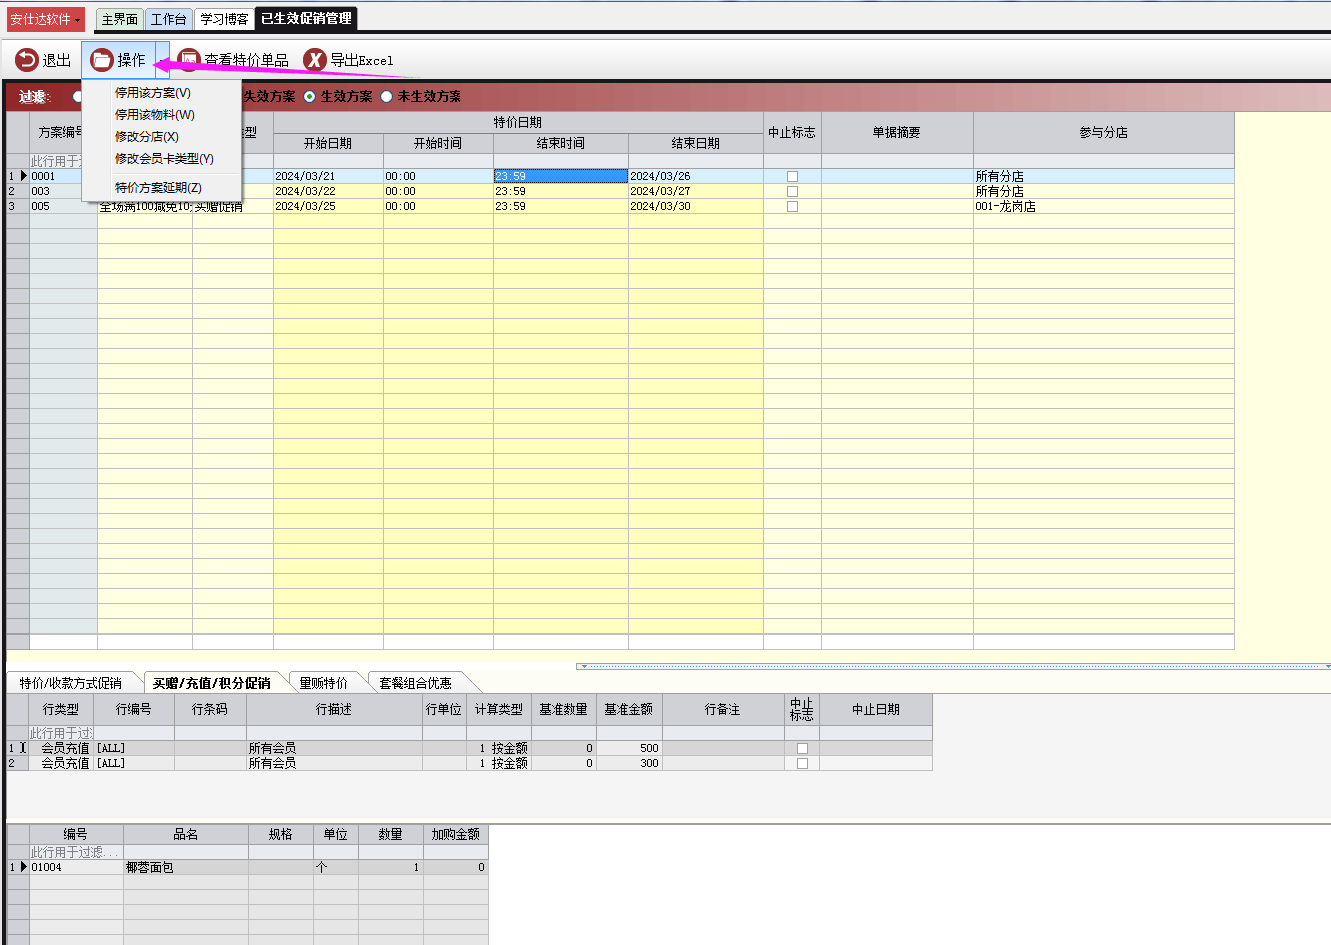Viewport: 1331px width, 945px height.
Task: Click filter field under 品名 column
Action: [x=186, y=852]
